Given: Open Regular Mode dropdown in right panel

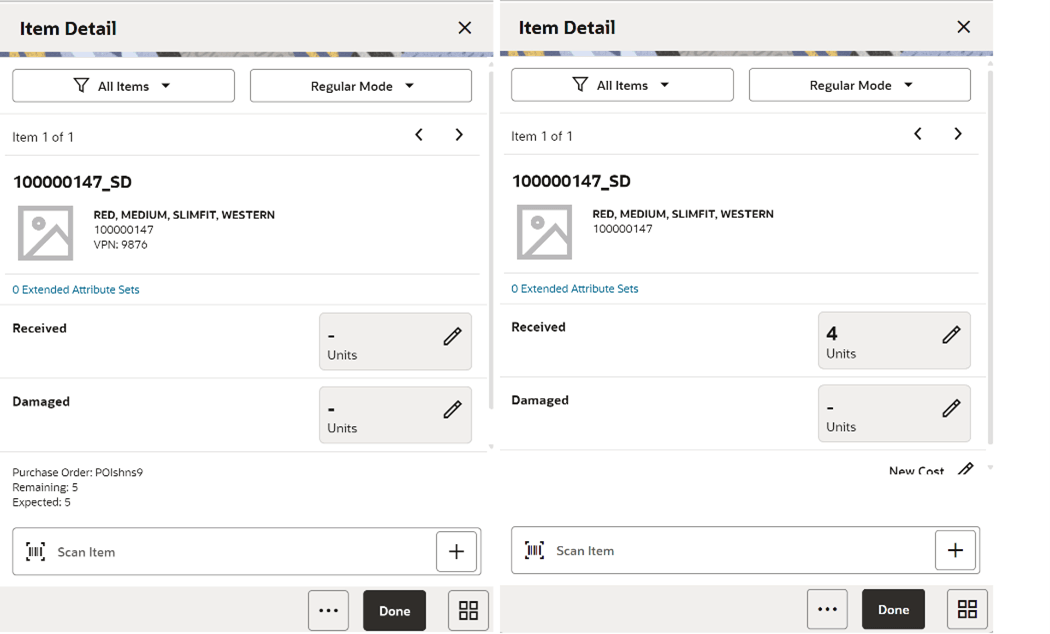Looking at the screenshot, I should [860, 85].
